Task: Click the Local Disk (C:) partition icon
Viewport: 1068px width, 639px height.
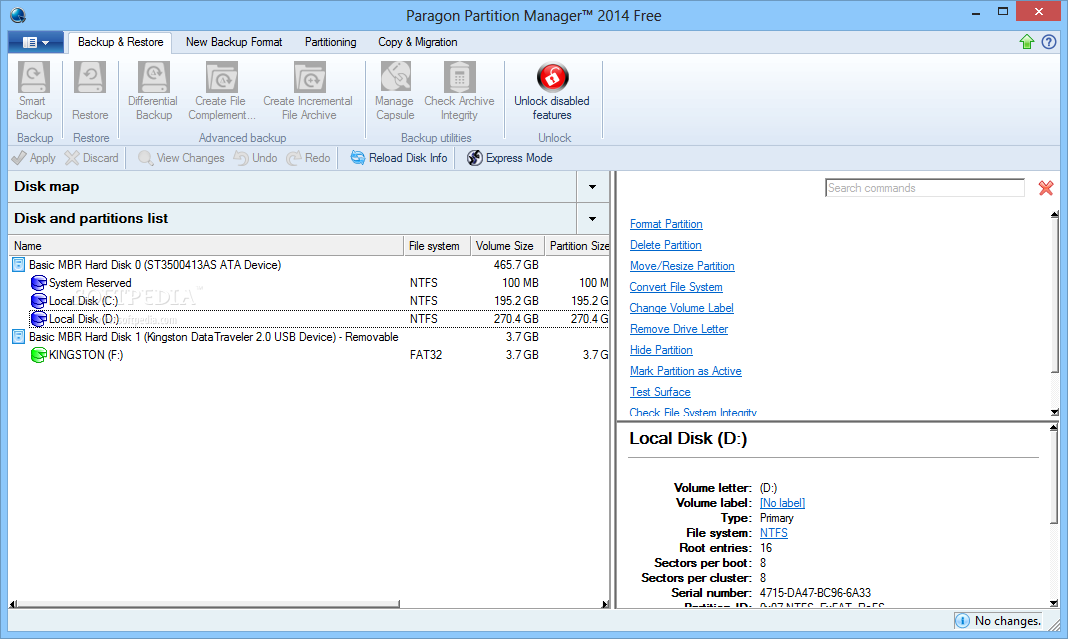Action: pos(39,300)
